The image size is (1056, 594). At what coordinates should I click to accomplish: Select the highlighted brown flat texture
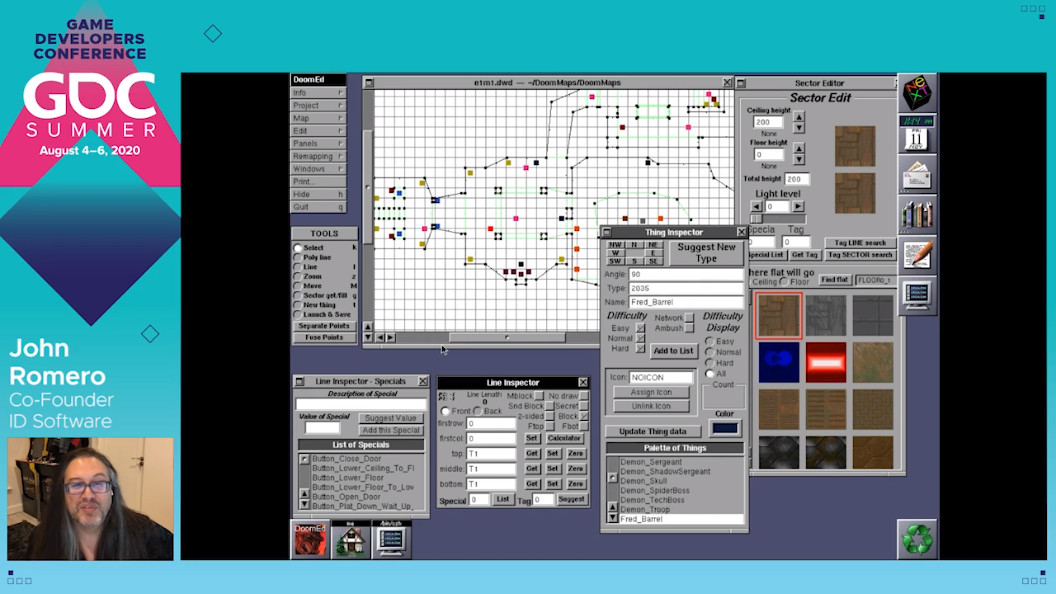coord(779,315)
